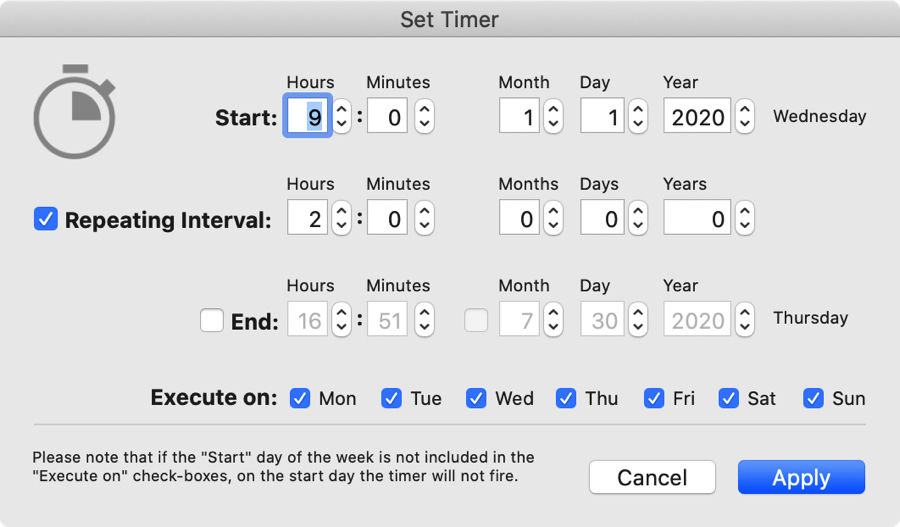Screen dimensions: 900x527
Task: Toggle the Sat checkbox off
Action: 729,398
